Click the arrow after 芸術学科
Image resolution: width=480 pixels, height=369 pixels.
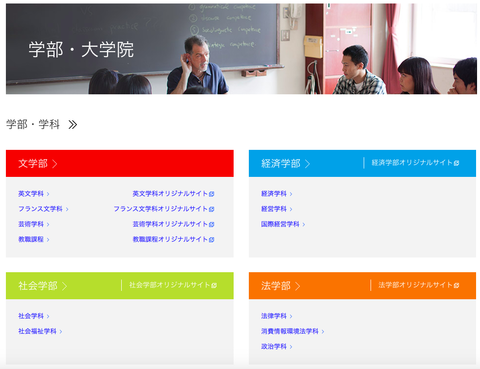[48, 225]
